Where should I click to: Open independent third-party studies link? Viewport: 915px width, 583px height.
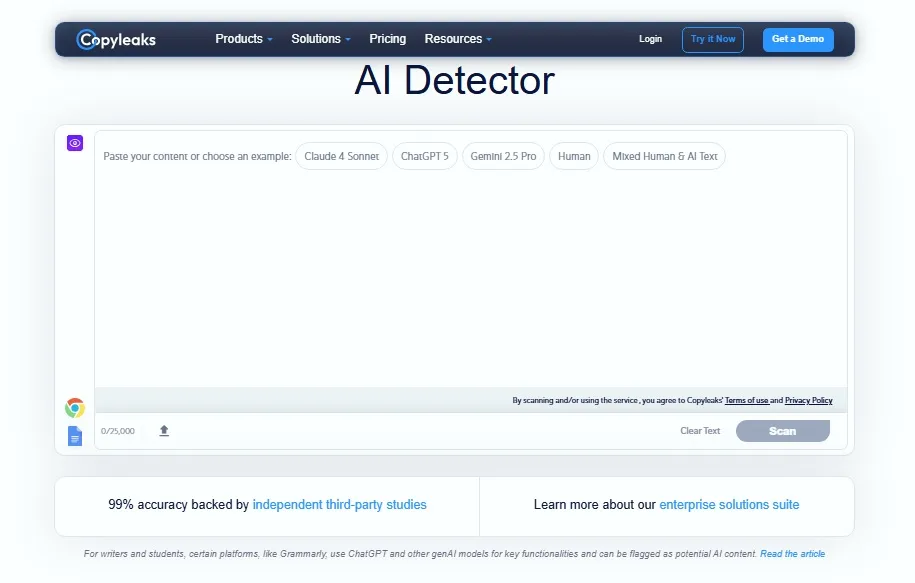coord(339,505)
